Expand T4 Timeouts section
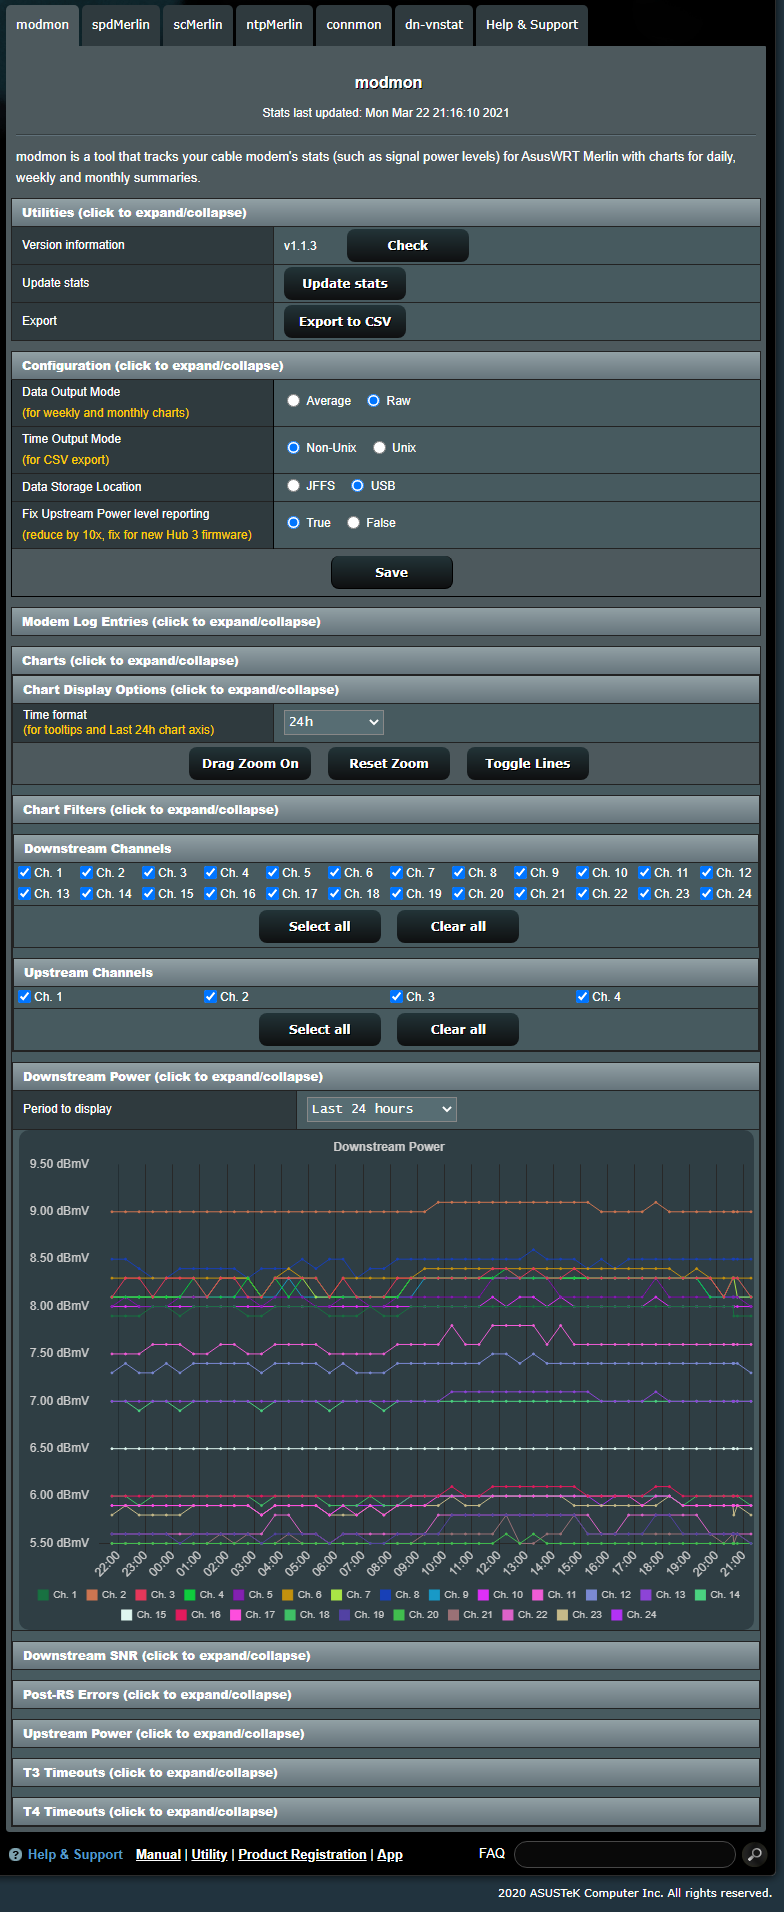The height and width of the screenshot is (1912, 784). pyautogui.click(x=386, y=1812)
